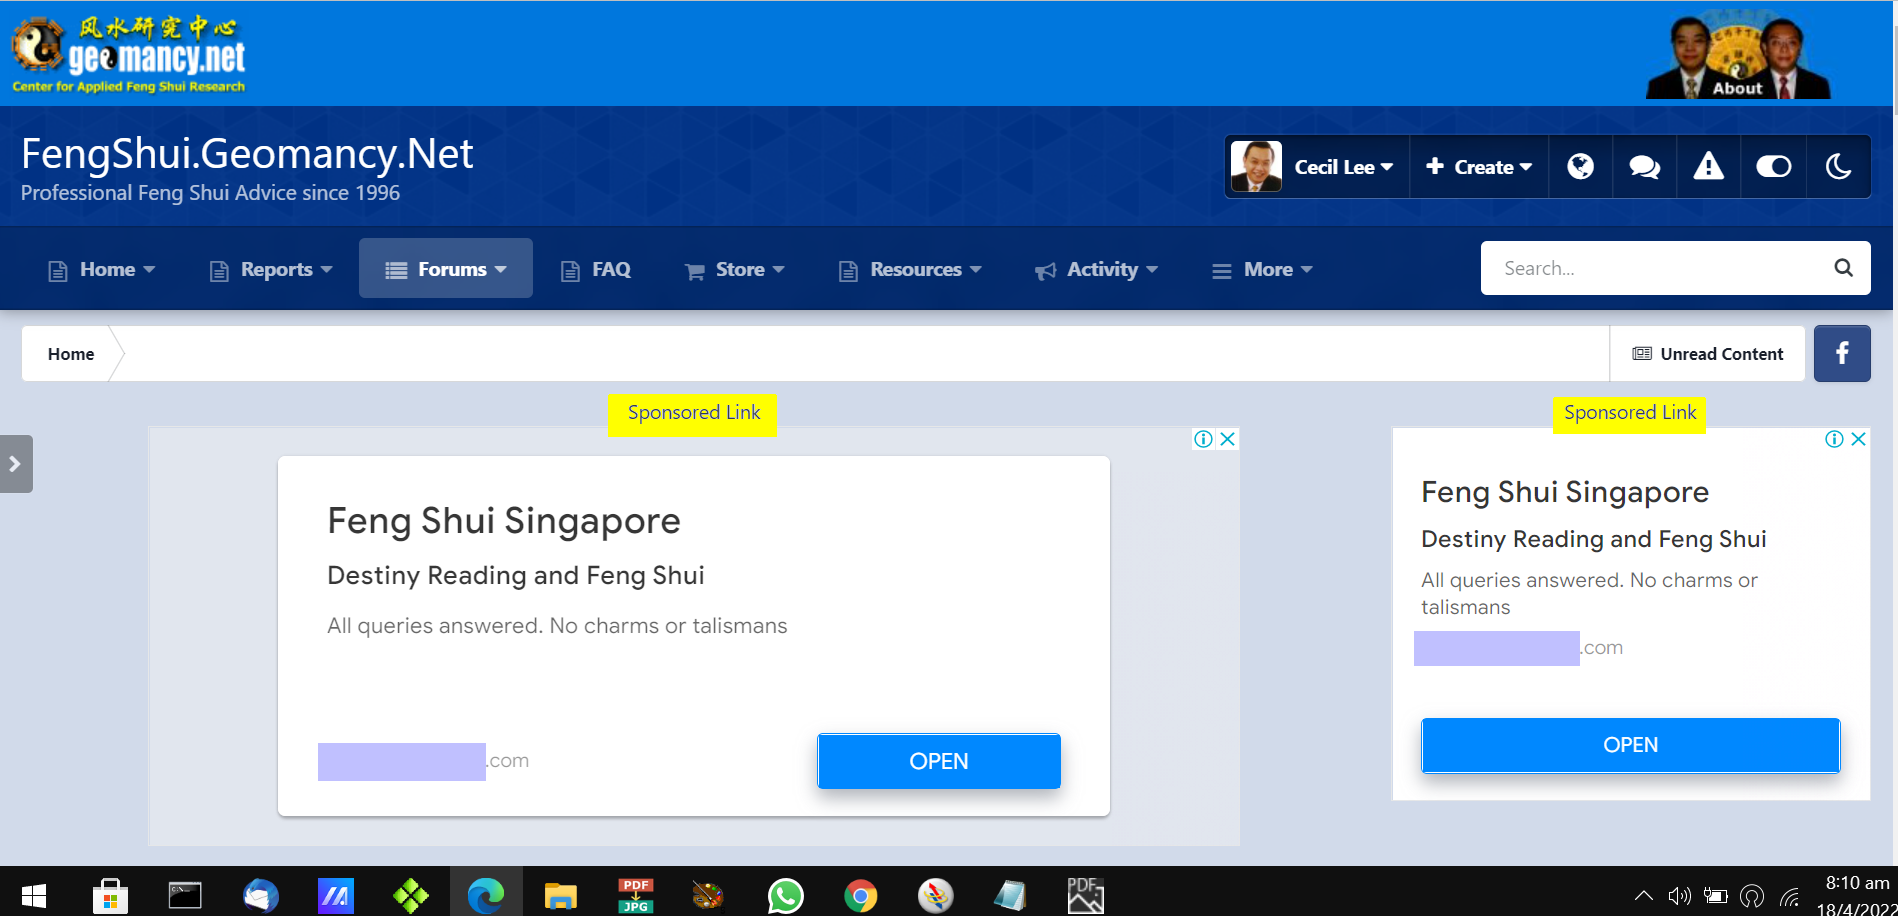Image resolution: width=1898 pixels, height=916 pixels.
Task: Go to the FAQ page
Action: (596, 269)
